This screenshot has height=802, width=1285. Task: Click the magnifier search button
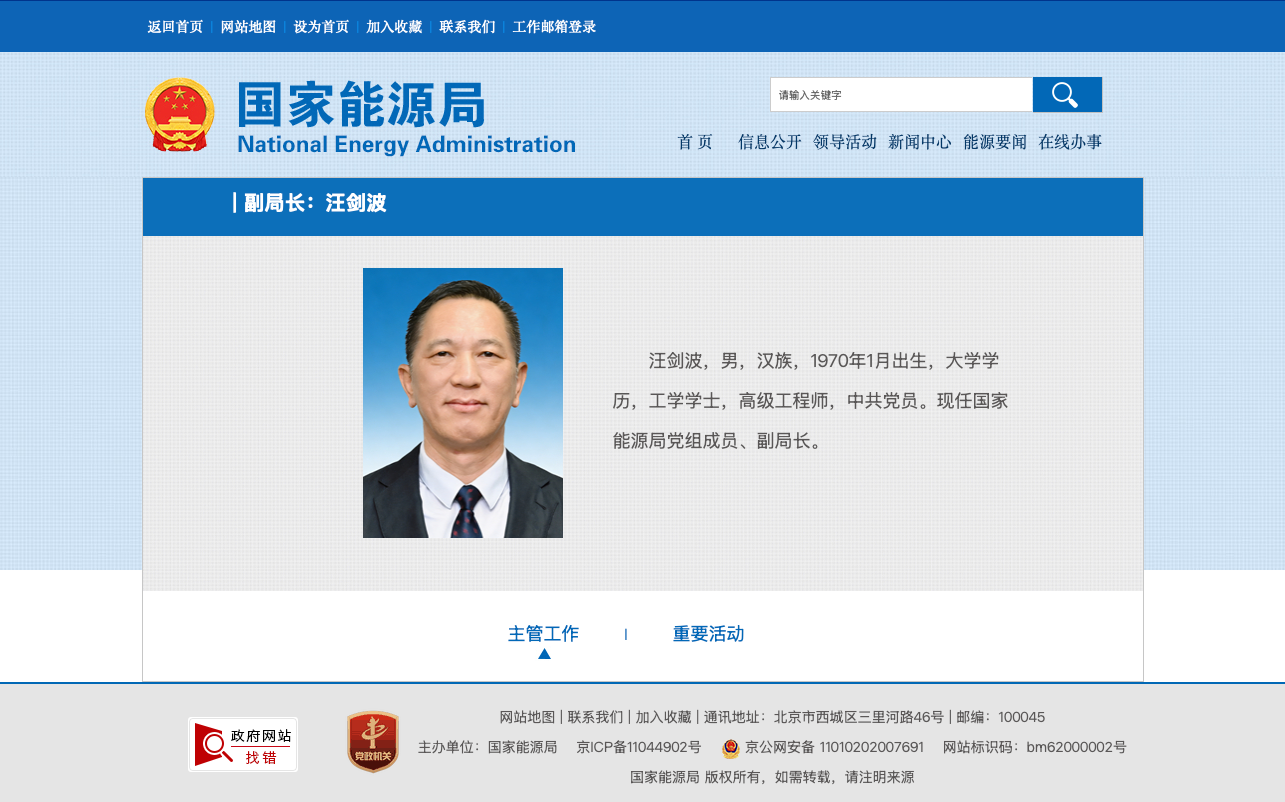click(x=1067, y=95)
